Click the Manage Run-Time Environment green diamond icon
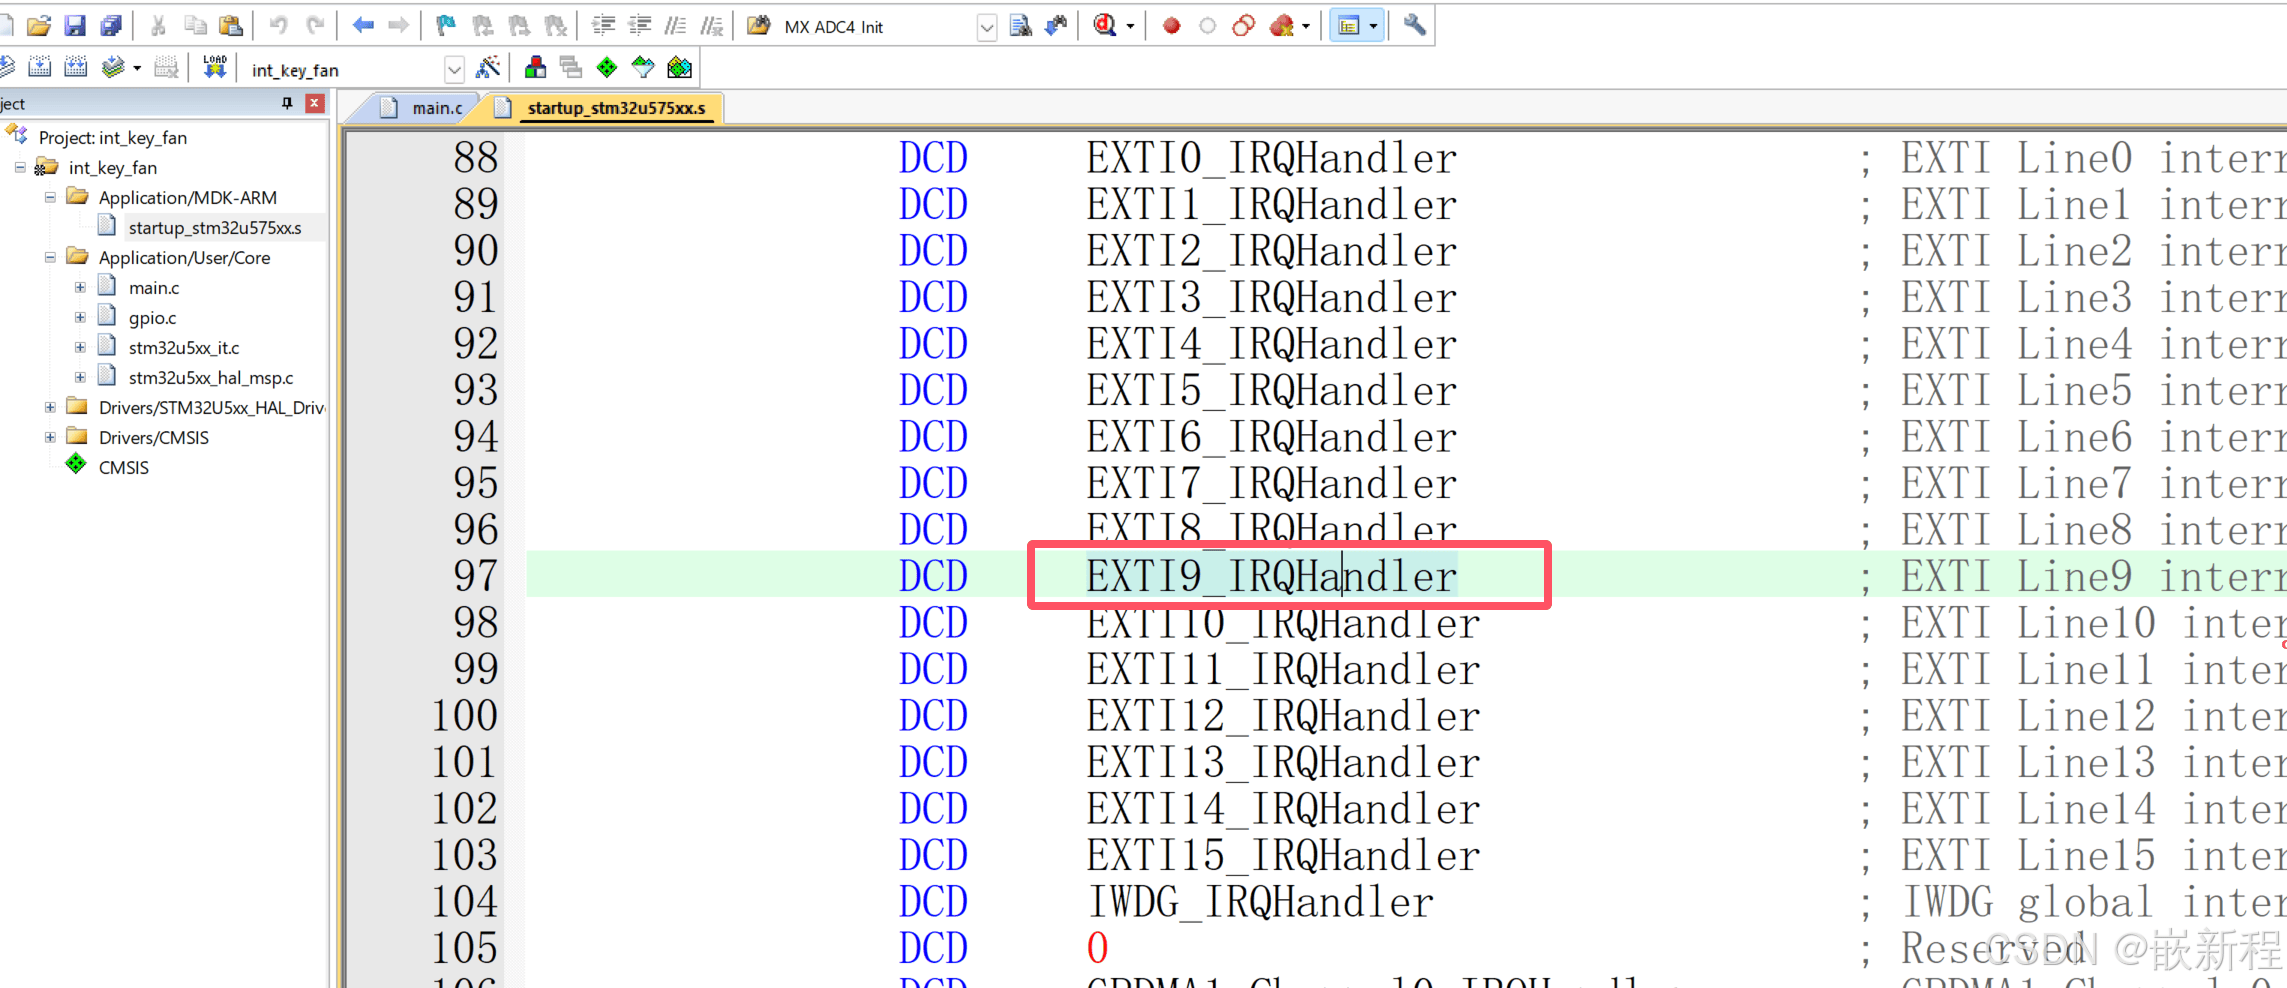Image resolution: width=2287 pixels, height=988 pixels. click(607, 67)
